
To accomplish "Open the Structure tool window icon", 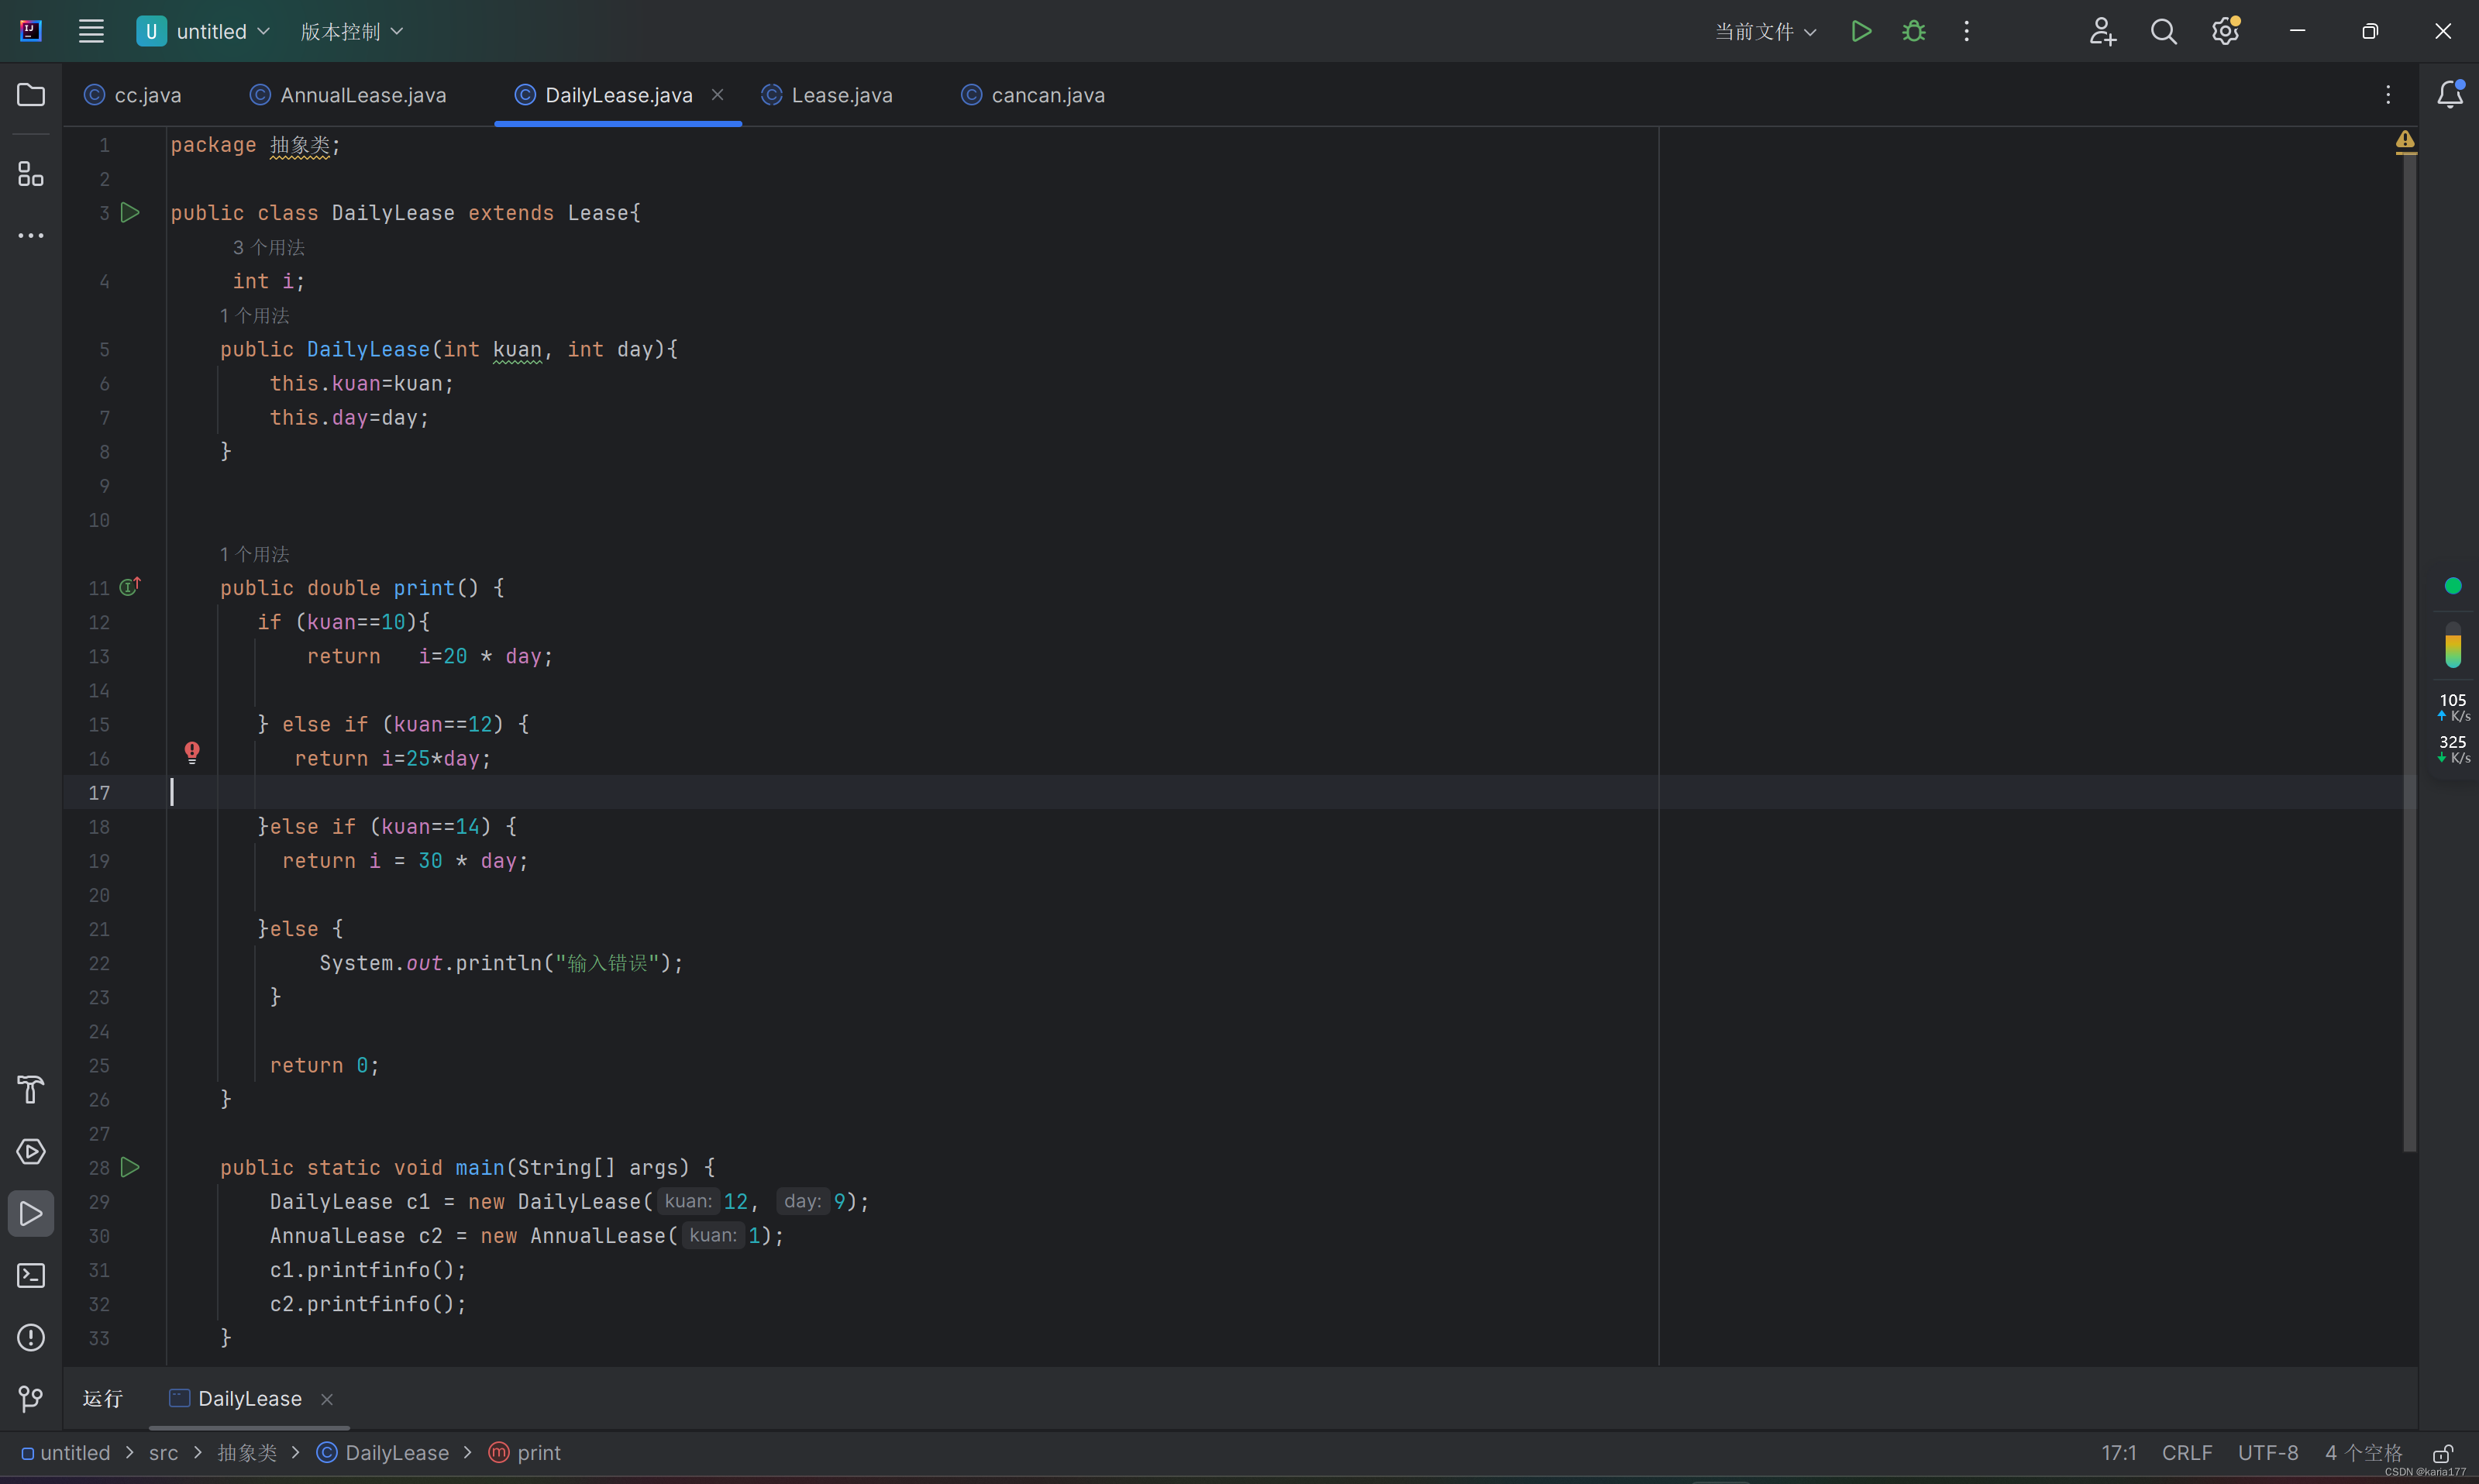I will (x=31, y=174).
